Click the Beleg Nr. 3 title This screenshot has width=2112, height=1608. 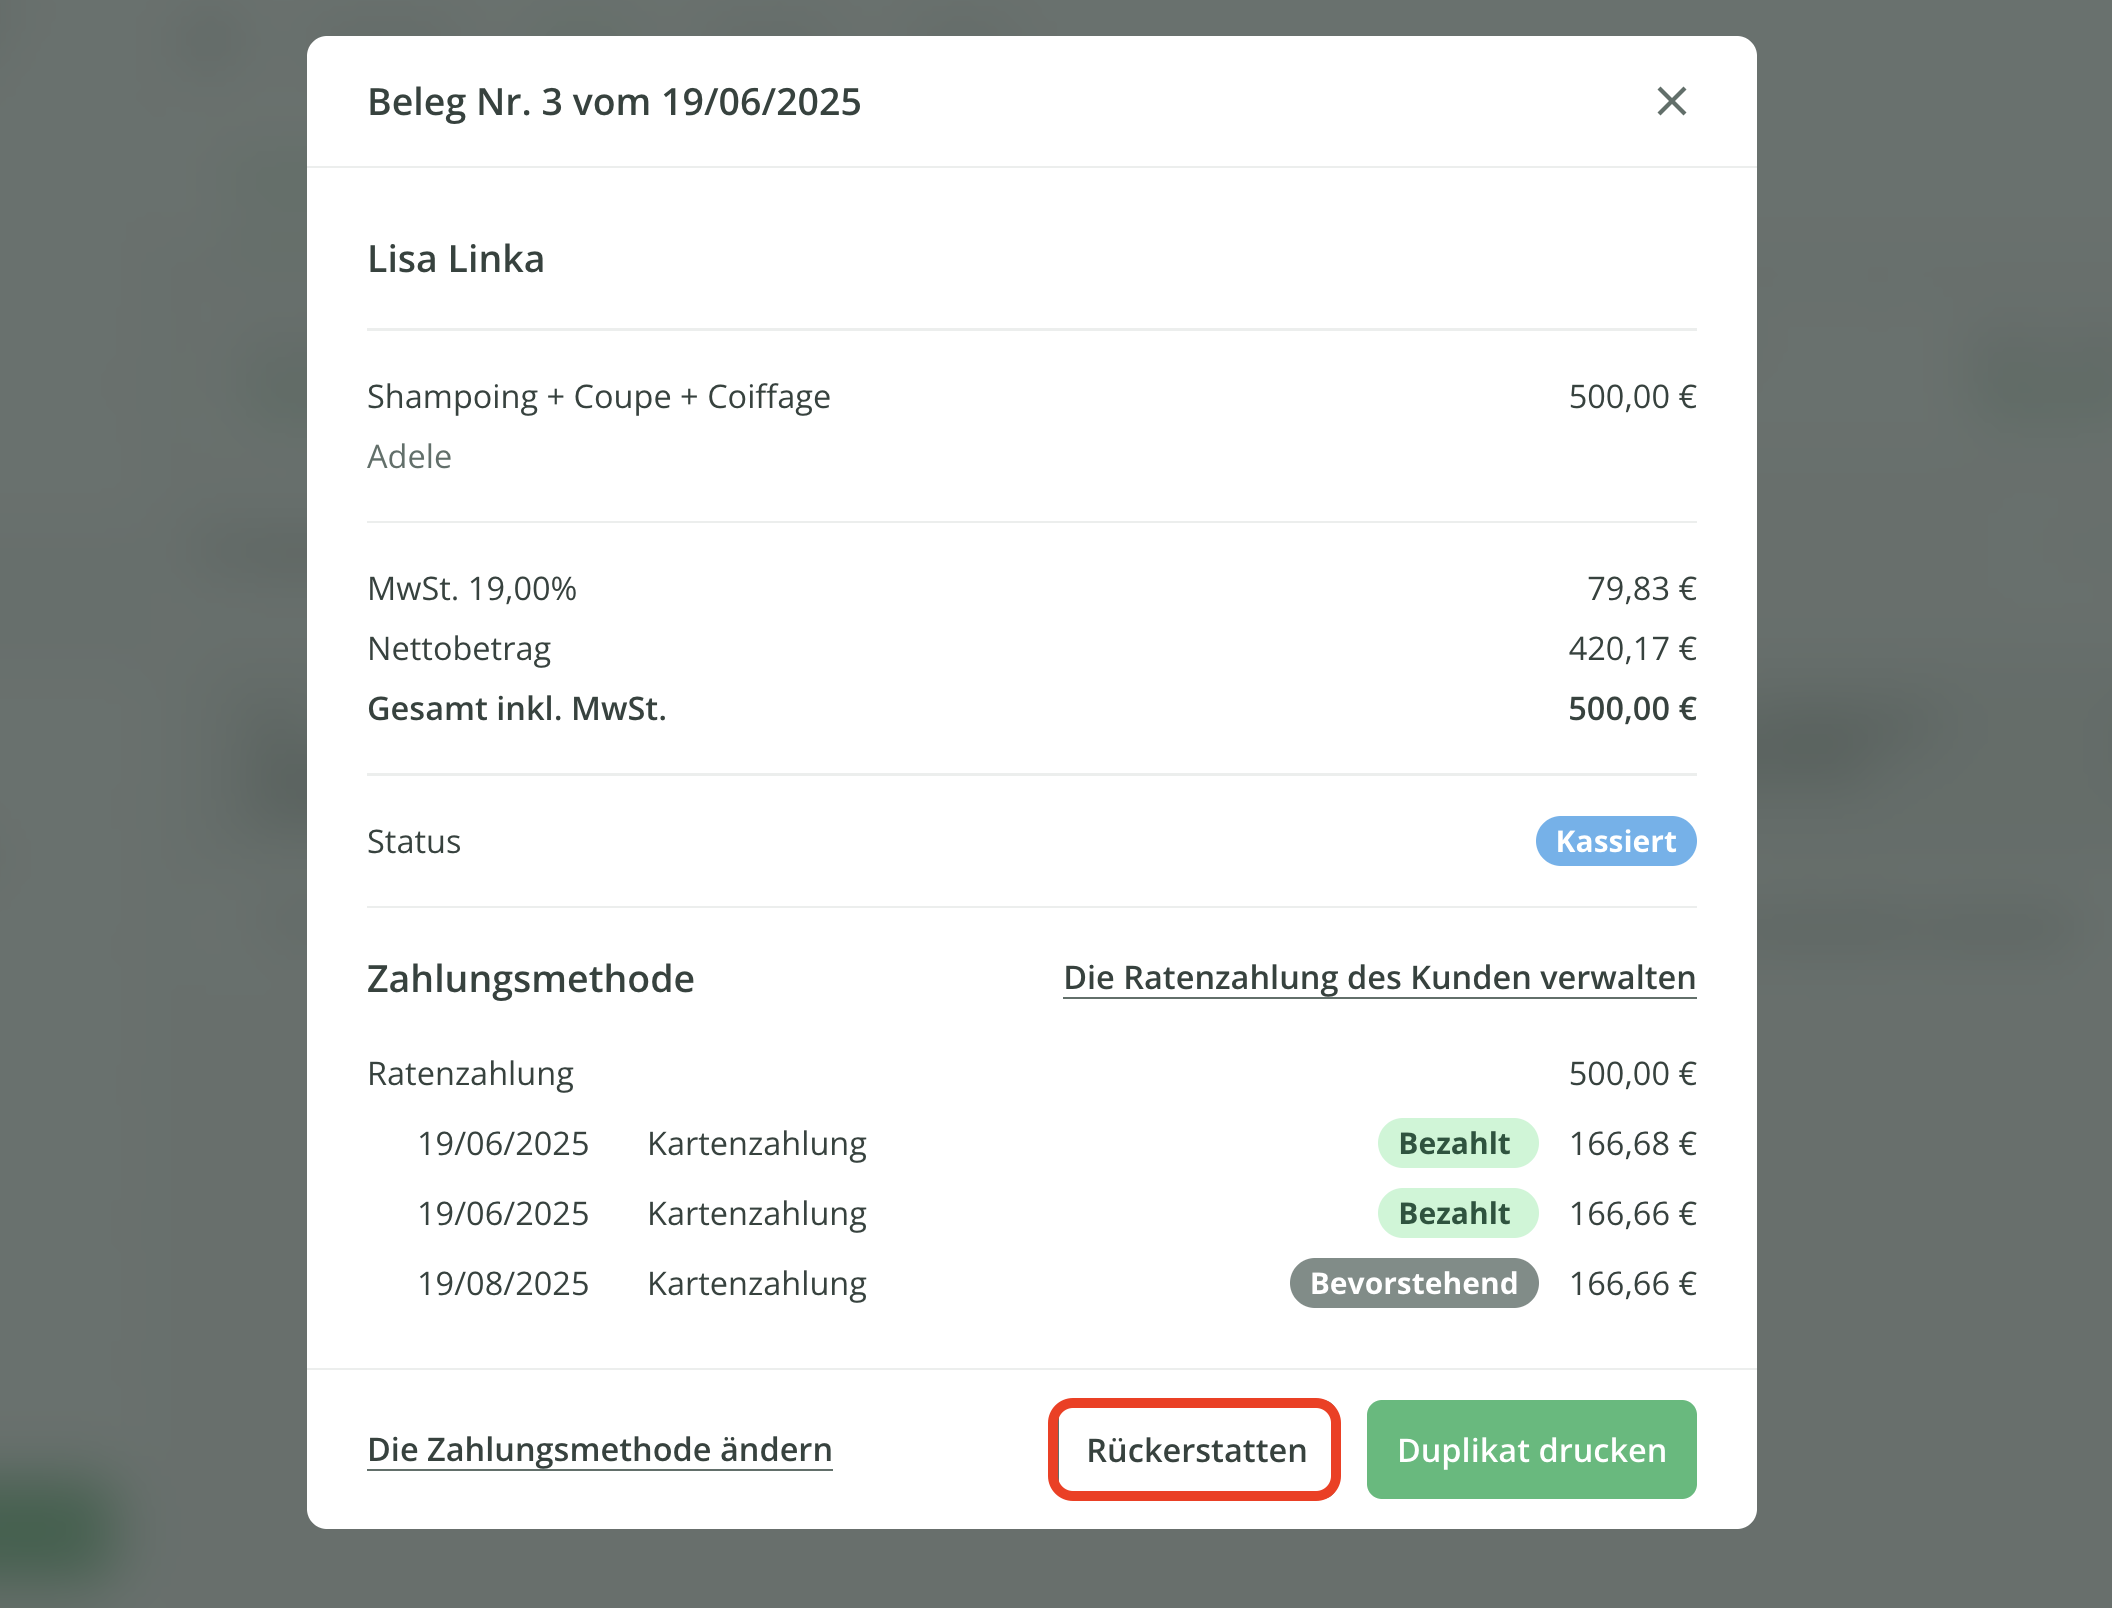click(614, 102)
